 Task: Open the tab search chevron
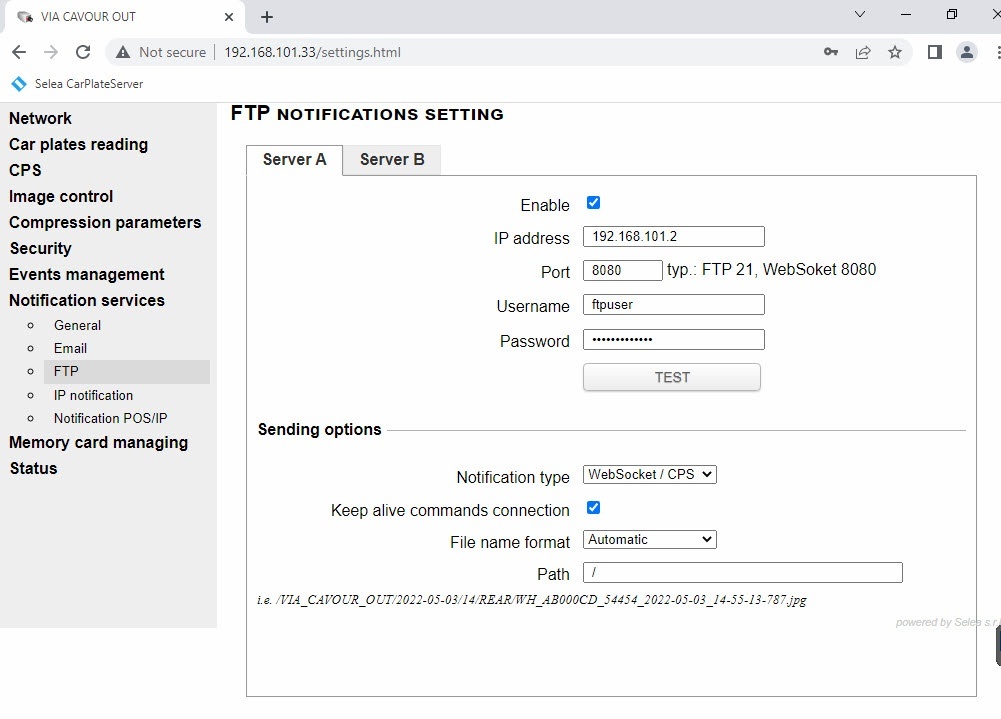tap(861, 15)
